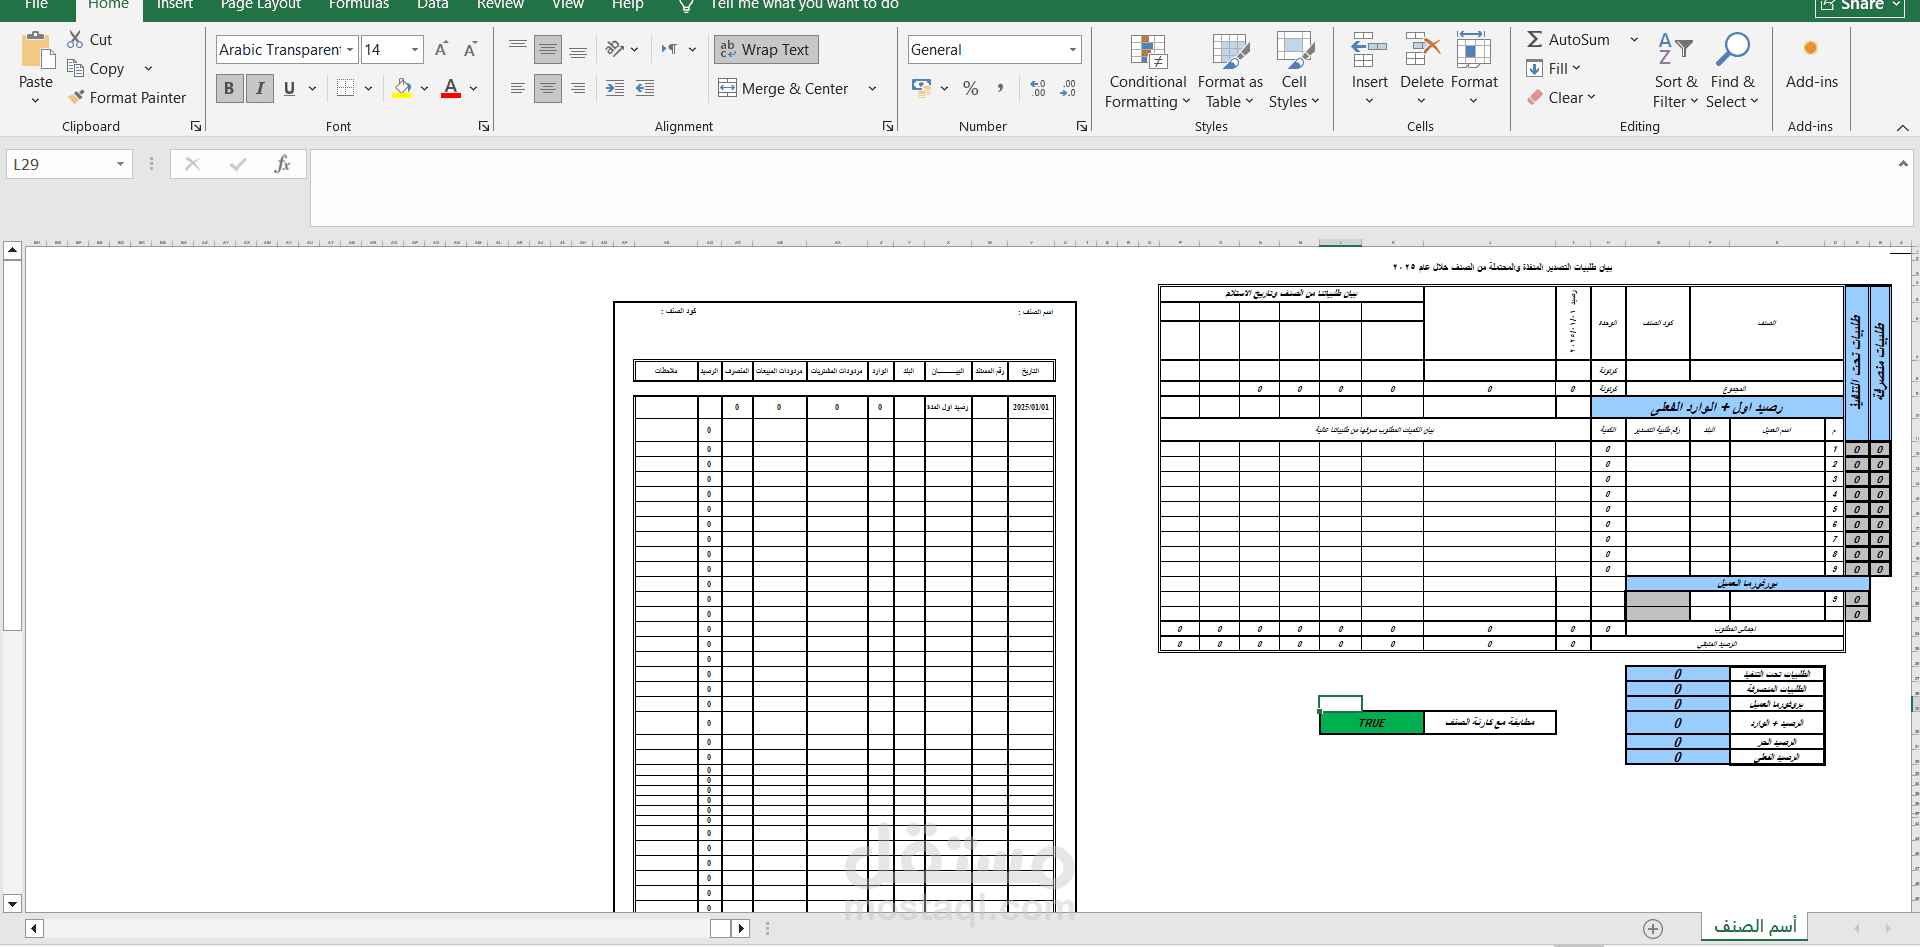Click inside the Name Box showing L29

click(60, 163)
